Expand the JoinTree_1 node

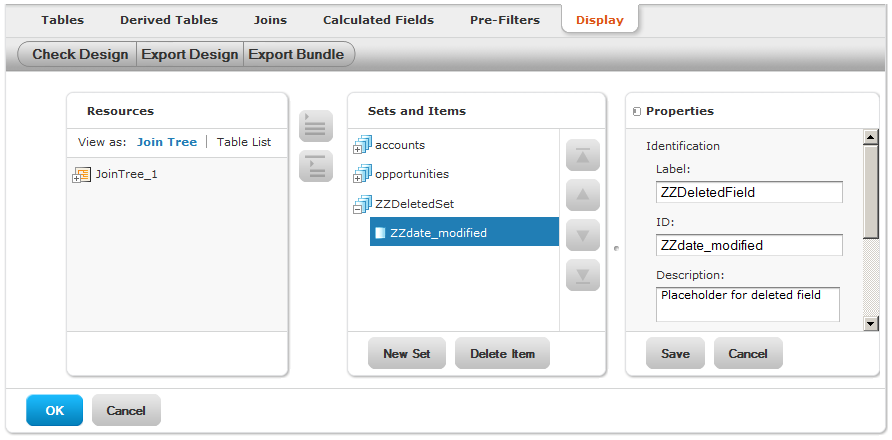(76, 179)
